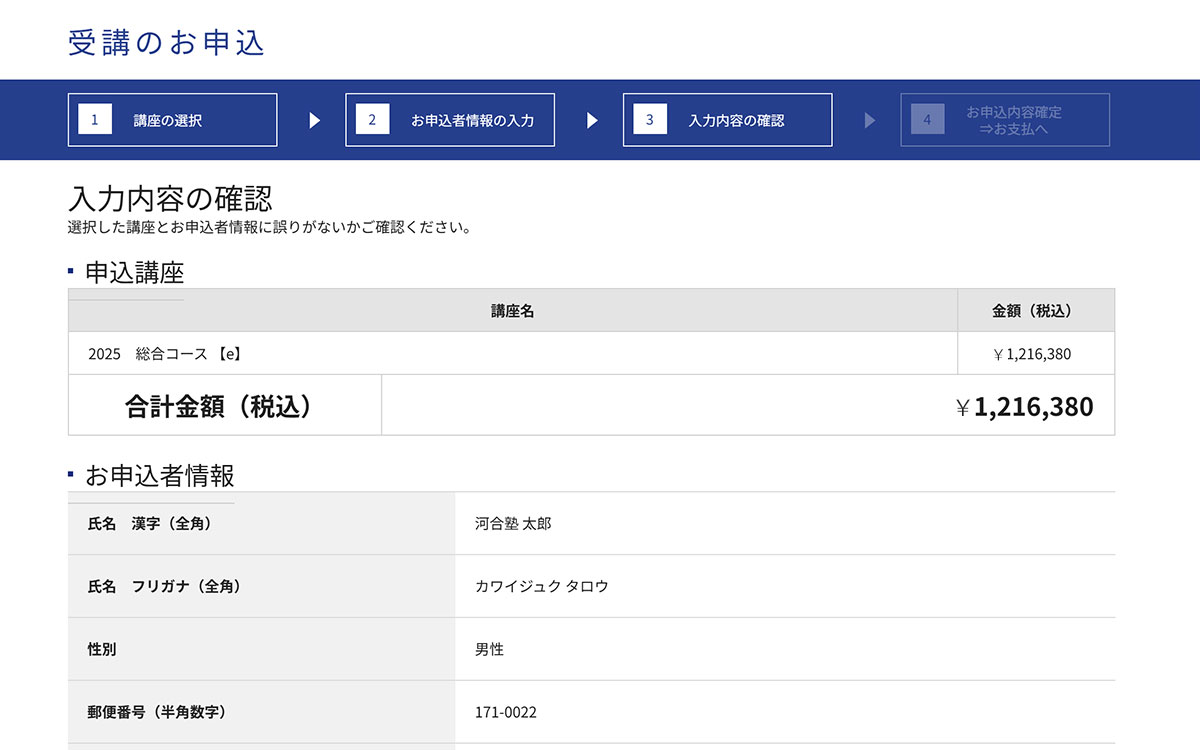Click the arrow between steps 1 and 2

(x=315, y=120)
